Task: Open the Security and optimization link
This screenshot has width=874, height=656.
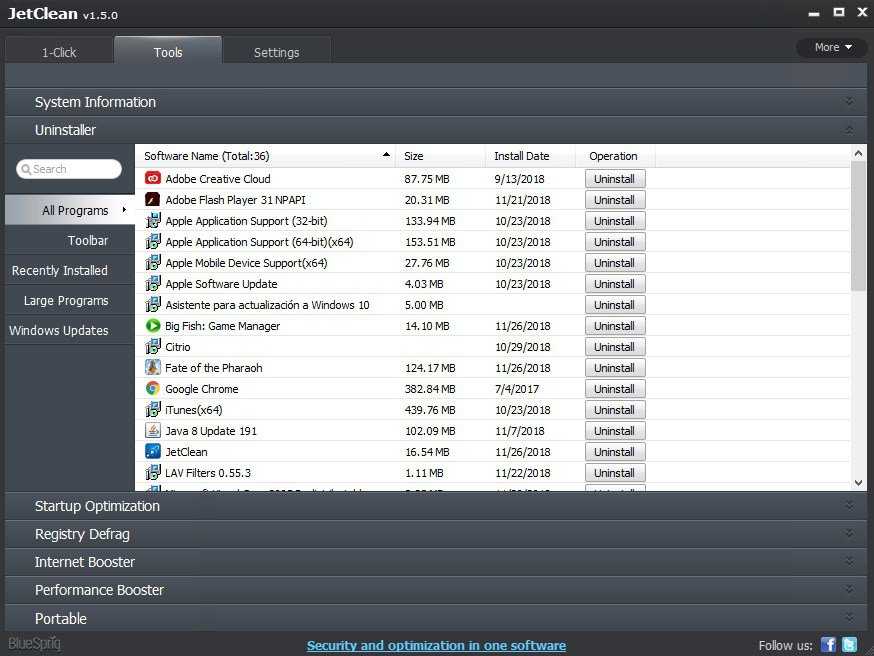Action: click(436, 646)
